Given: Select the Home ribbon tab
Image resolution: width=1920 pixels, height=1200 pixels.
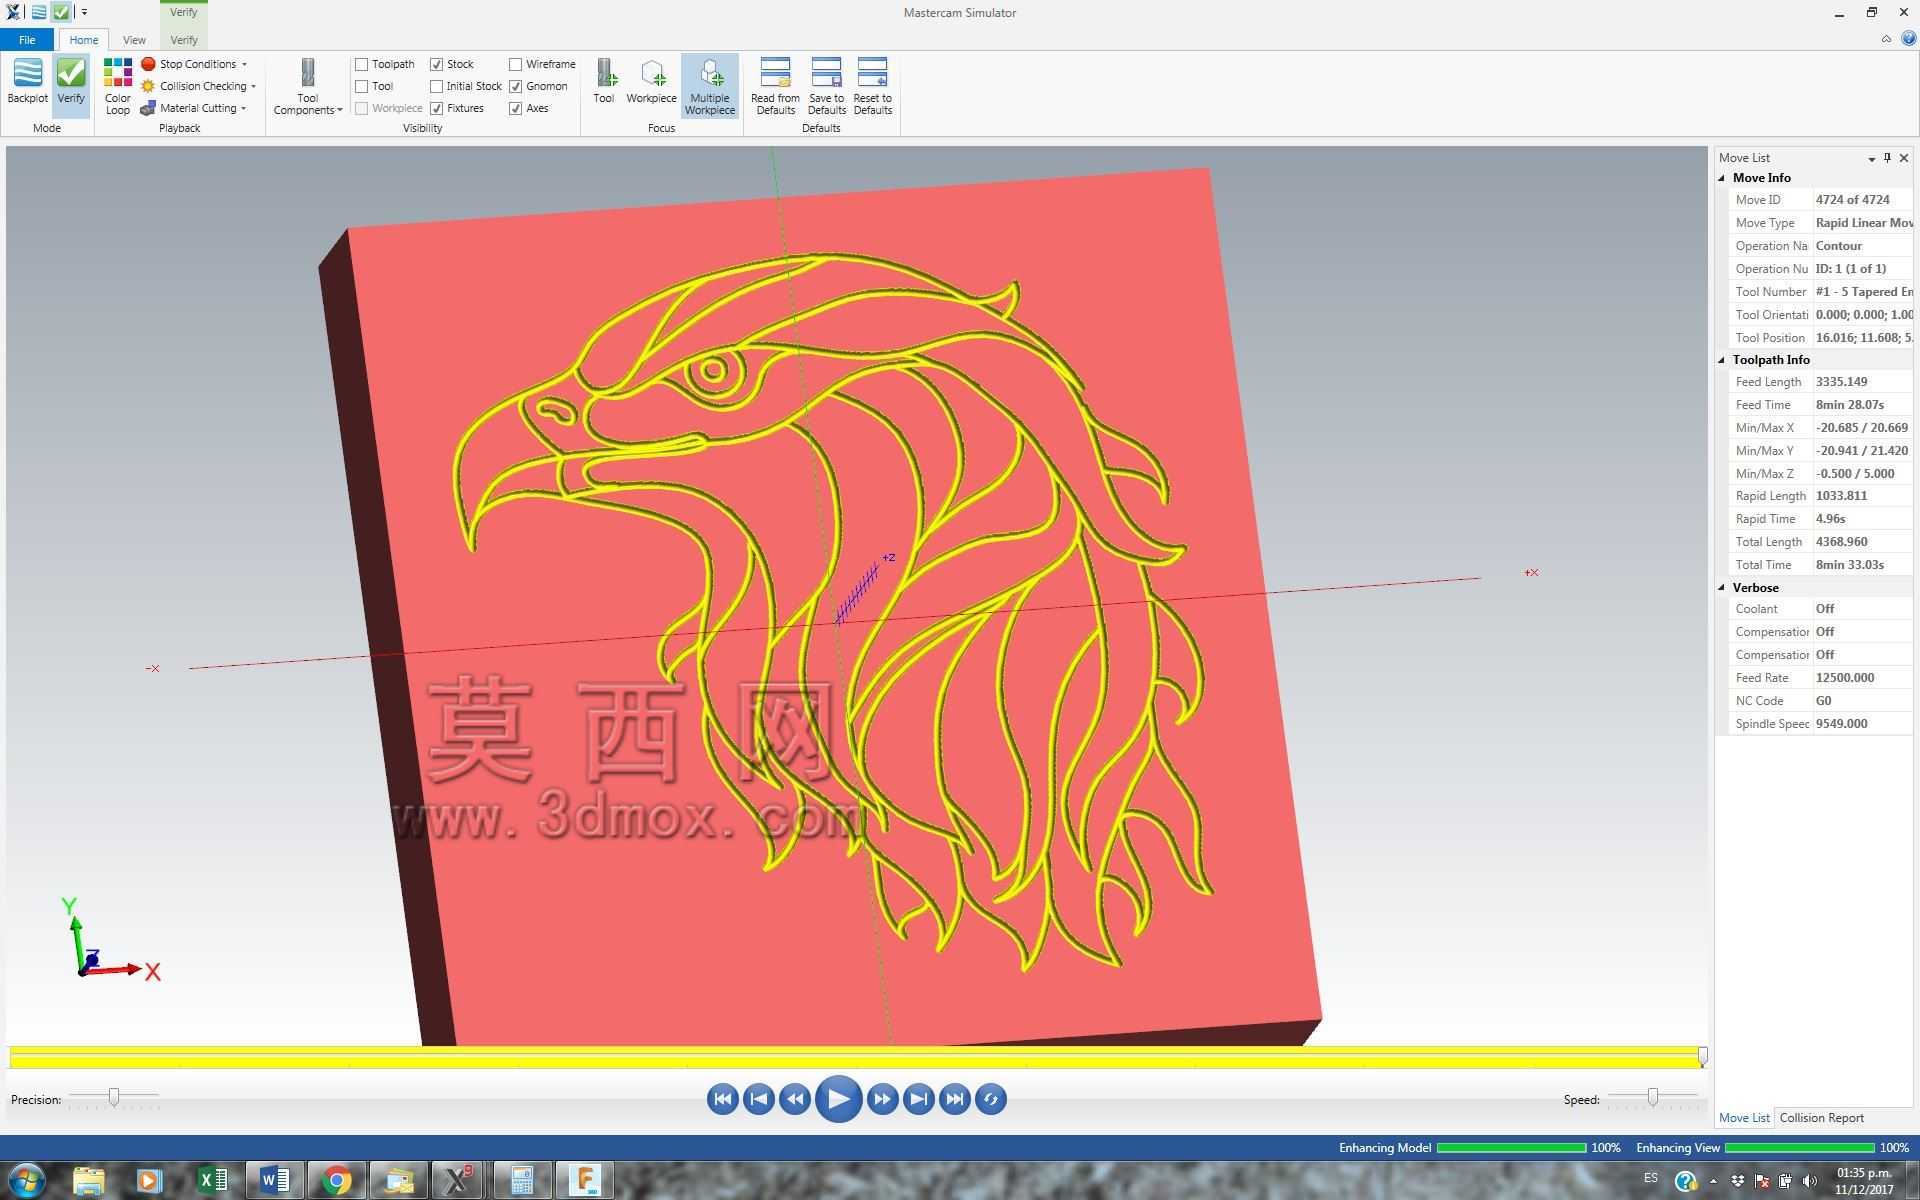Looking at the screenshot, I should pyautogui.click(x=84, y=40).
